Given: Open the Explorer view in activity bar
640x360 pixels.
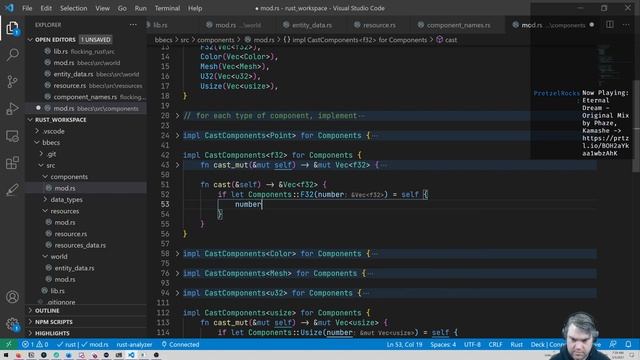Looking at the screenshot, I should (12, 28).
